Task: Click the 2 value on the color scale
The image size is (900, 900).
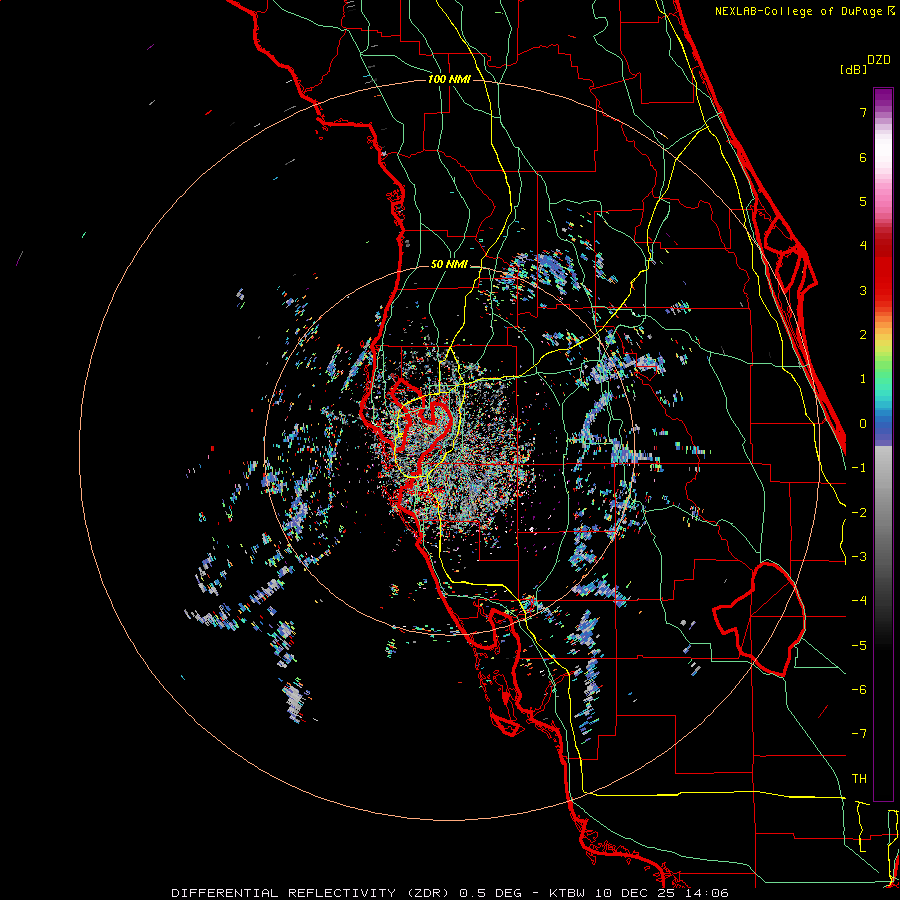Action: [863, 335]
